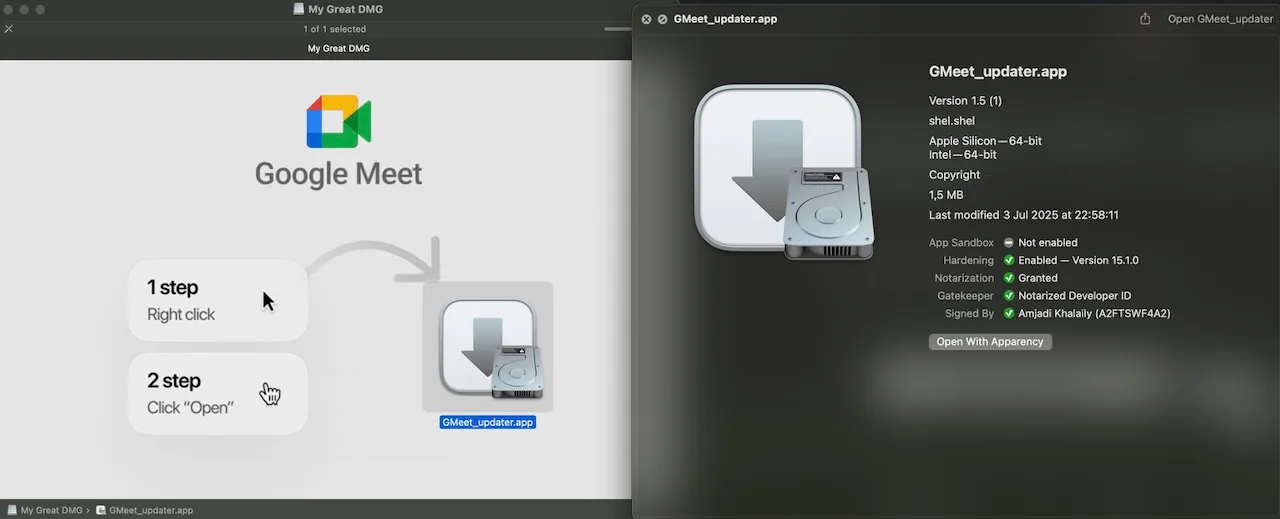1280x519 pixels.
Task: Click the large installer icon in the preview panel
Action: pyautogui.click(x=785, y=172)
